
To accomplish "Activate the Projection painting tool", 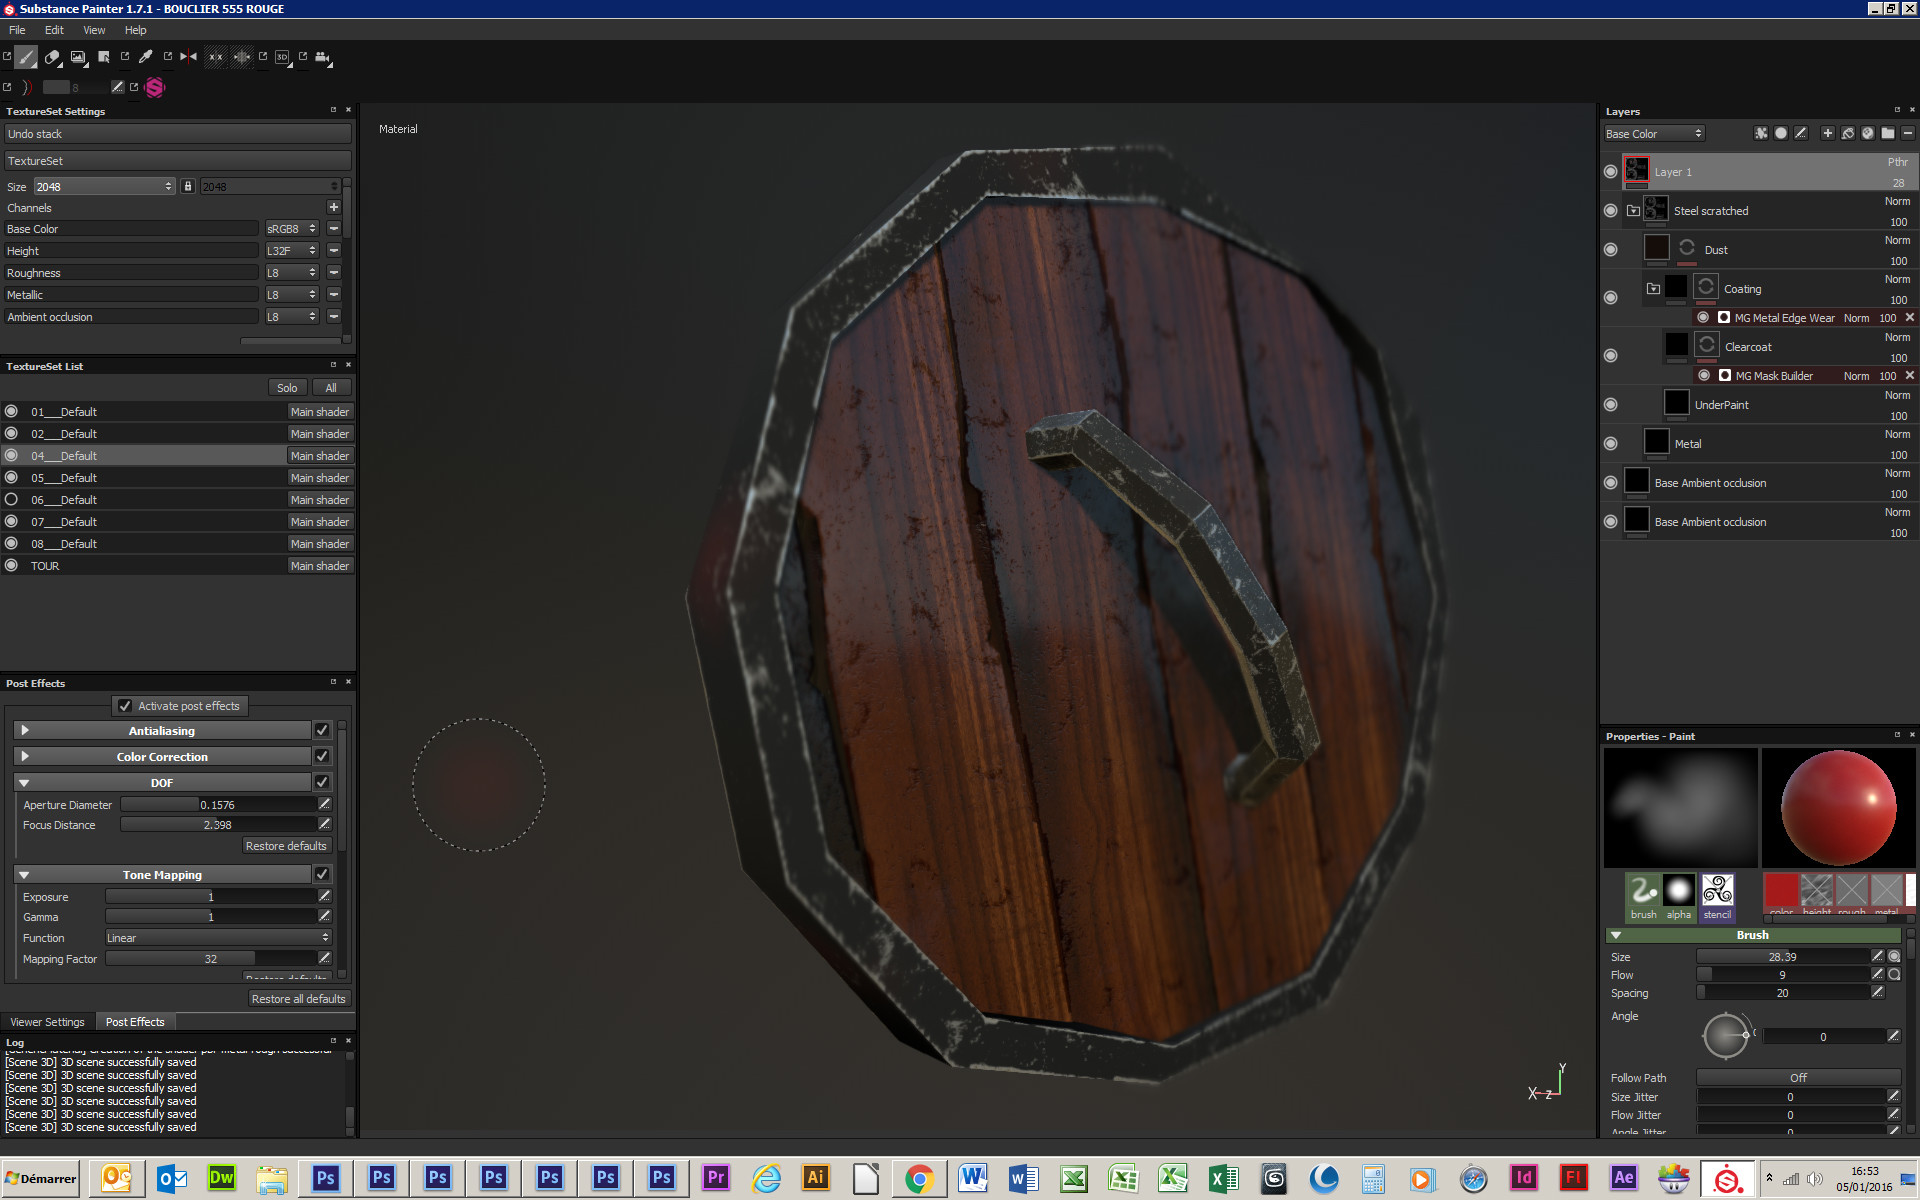I will click(78, 58).
